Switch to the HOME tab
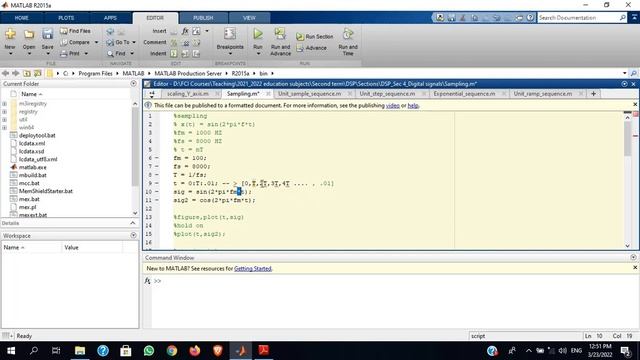 pyautogui.click(x=21, y=18)
